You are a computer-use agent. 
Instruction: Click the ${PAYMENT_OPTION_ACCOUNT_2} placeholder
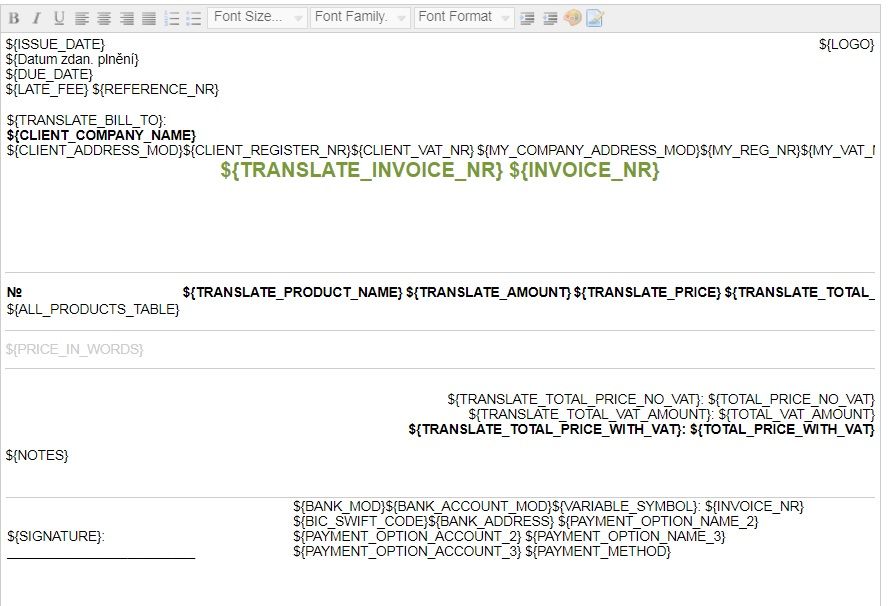tap(407, 536)
